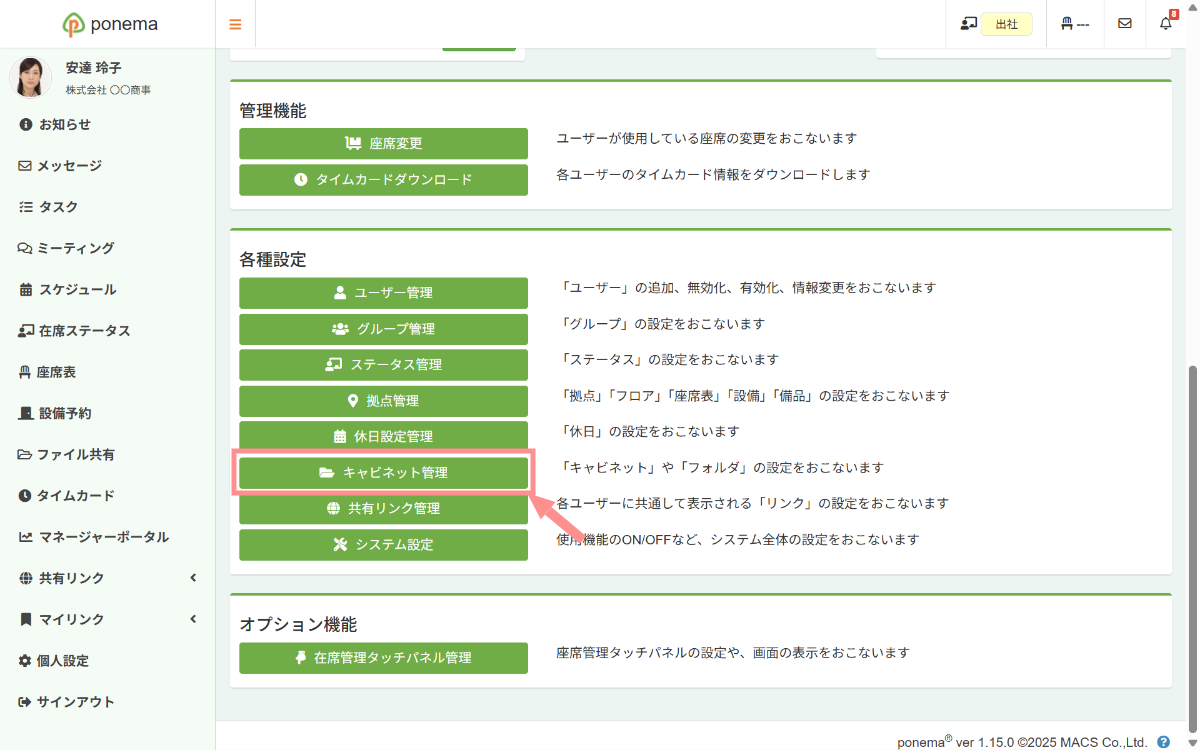Open 休日設定管理 settings
This screenshot has height=750, width=1200.
[x=383, y=437]
